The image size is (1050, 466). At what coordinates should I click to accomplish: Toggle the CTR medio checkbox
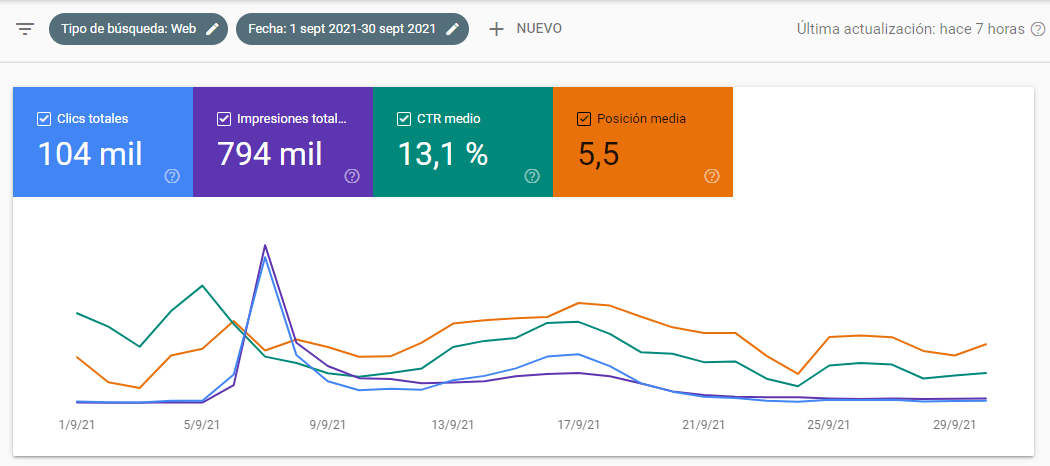click(x=404, y=119)
